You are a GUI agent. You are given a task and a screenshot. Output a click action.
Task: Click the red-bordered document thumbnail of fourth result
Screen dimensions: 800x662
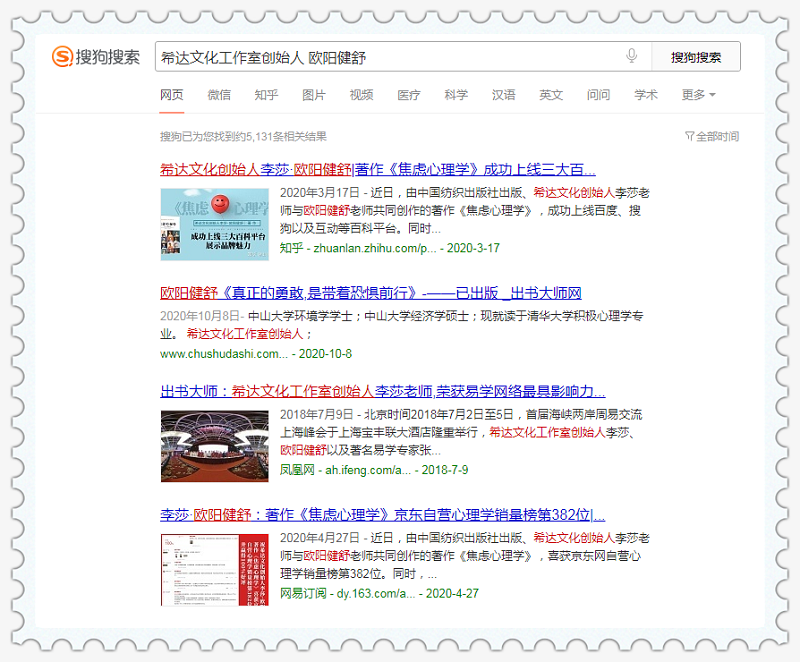pos(214,569)
